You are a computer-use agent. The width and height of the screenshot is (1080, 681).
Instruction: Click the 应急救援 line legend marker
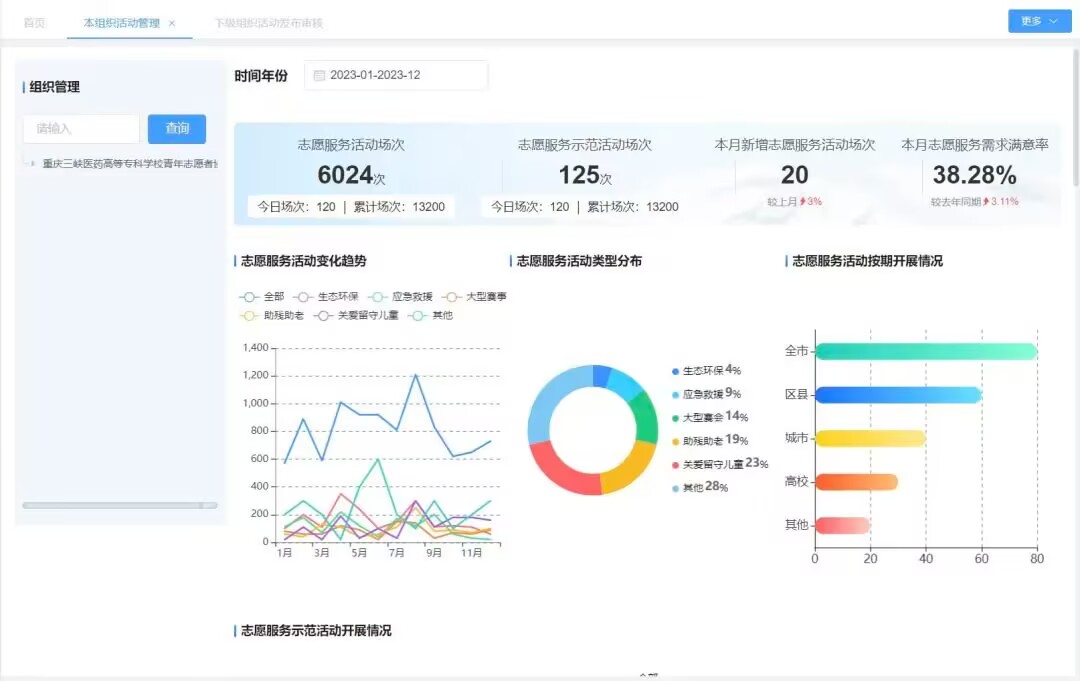[x=377, y=297]
